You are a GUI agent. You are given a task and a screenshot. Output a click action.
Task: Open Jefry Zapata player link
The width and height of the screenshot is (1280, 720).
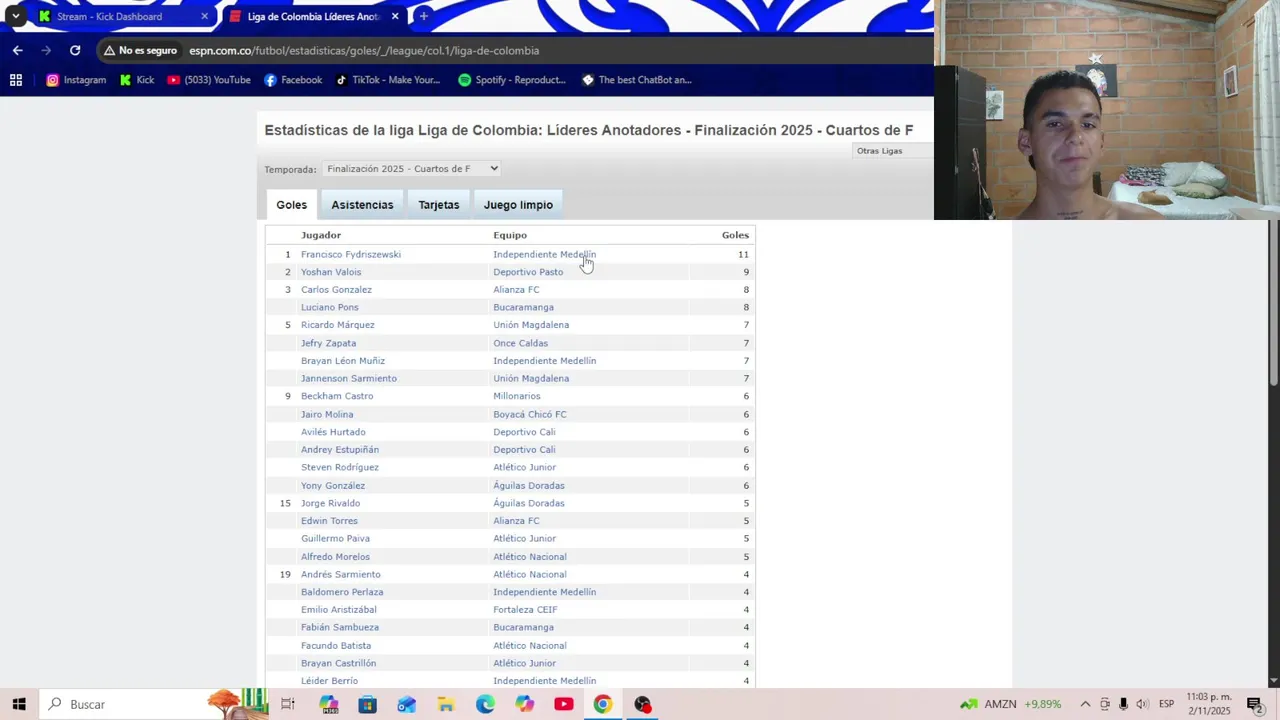pyautogui.click(x=328, y=343)
